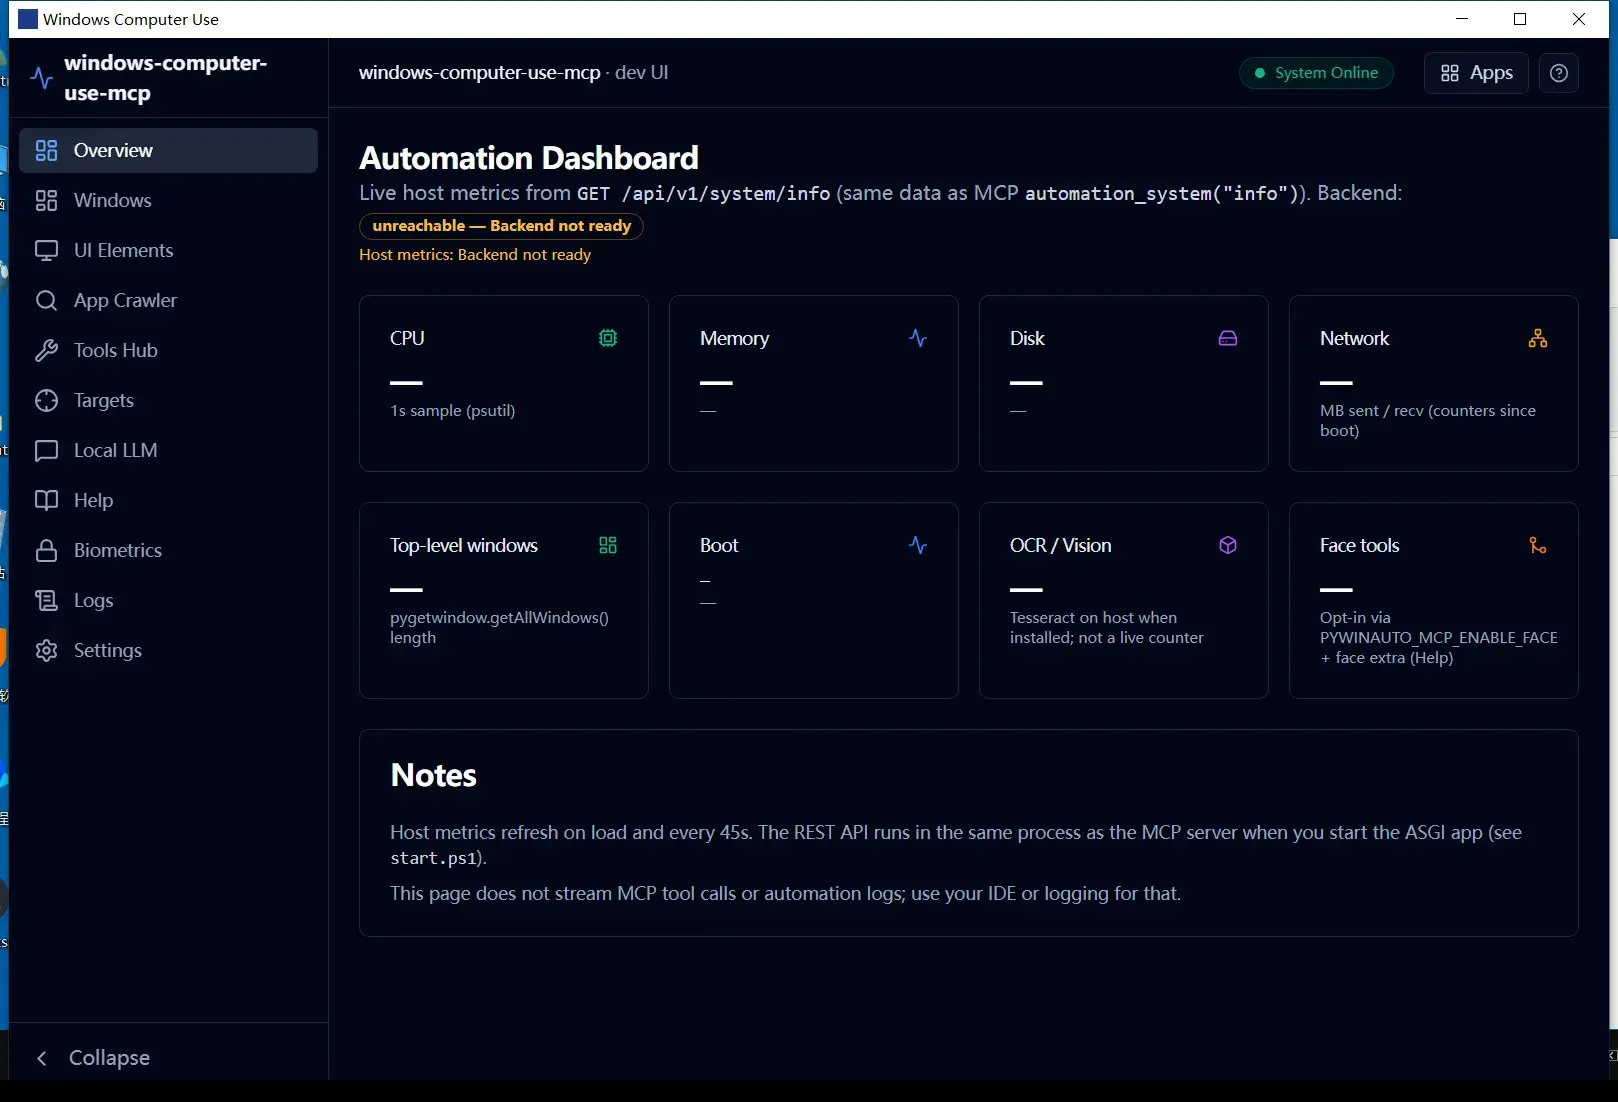
Task: Click the System Online status badge
Action: 1316,73
